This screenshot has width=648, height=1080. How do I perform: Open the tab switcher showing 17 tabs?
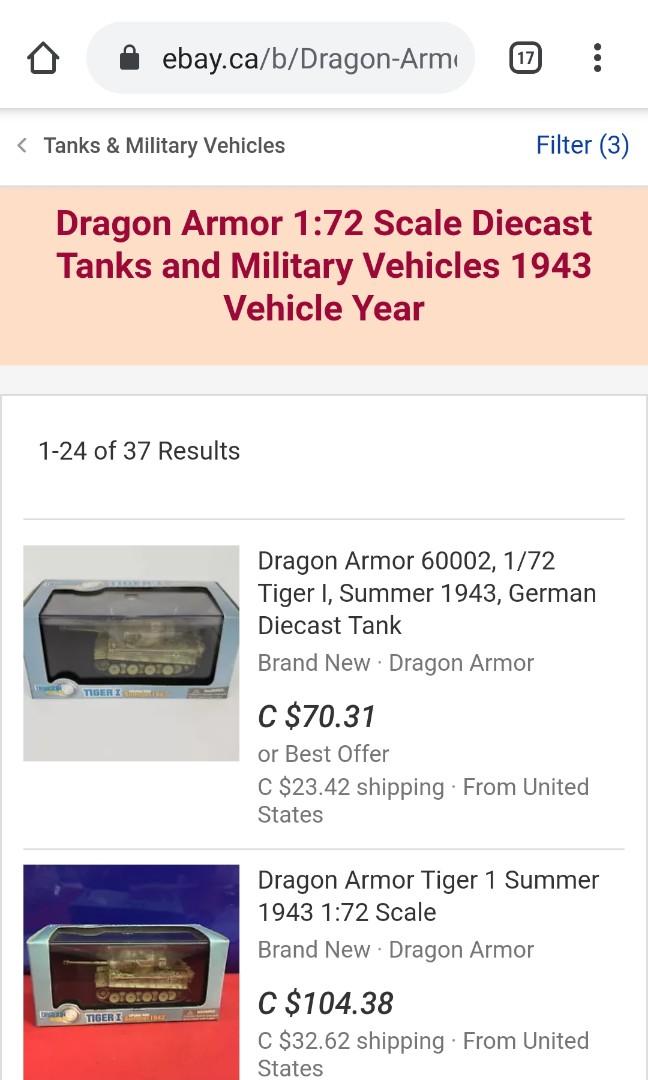pos(524,57)
